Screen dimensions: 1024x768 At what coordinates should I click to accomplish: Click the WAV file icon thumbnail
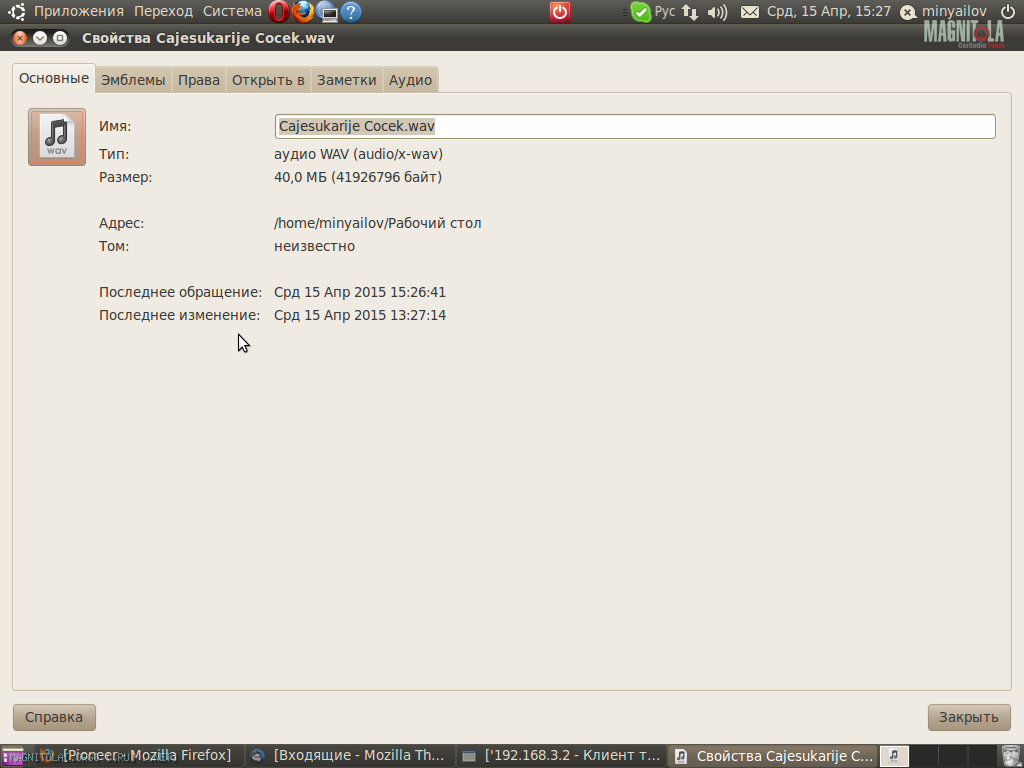[x=57, y=137]
